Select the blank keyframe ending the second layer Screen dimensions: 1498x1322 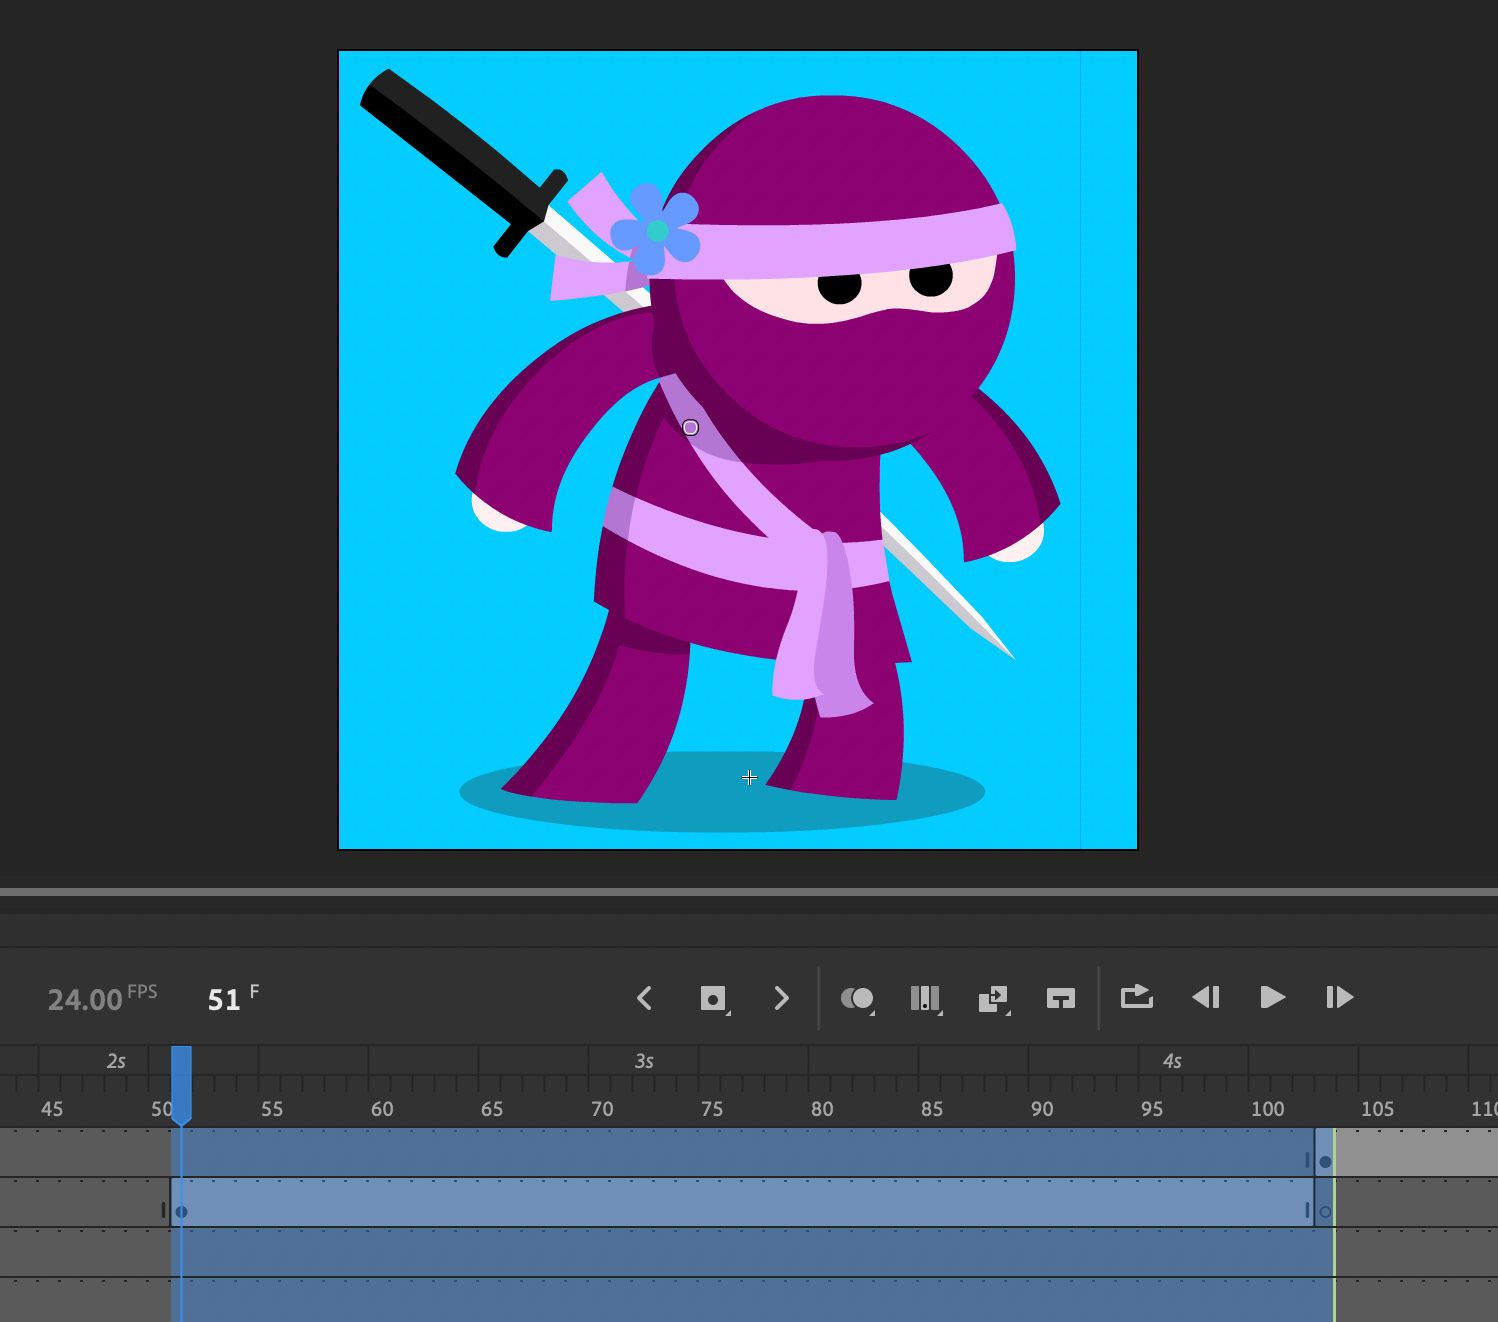1325,1212
